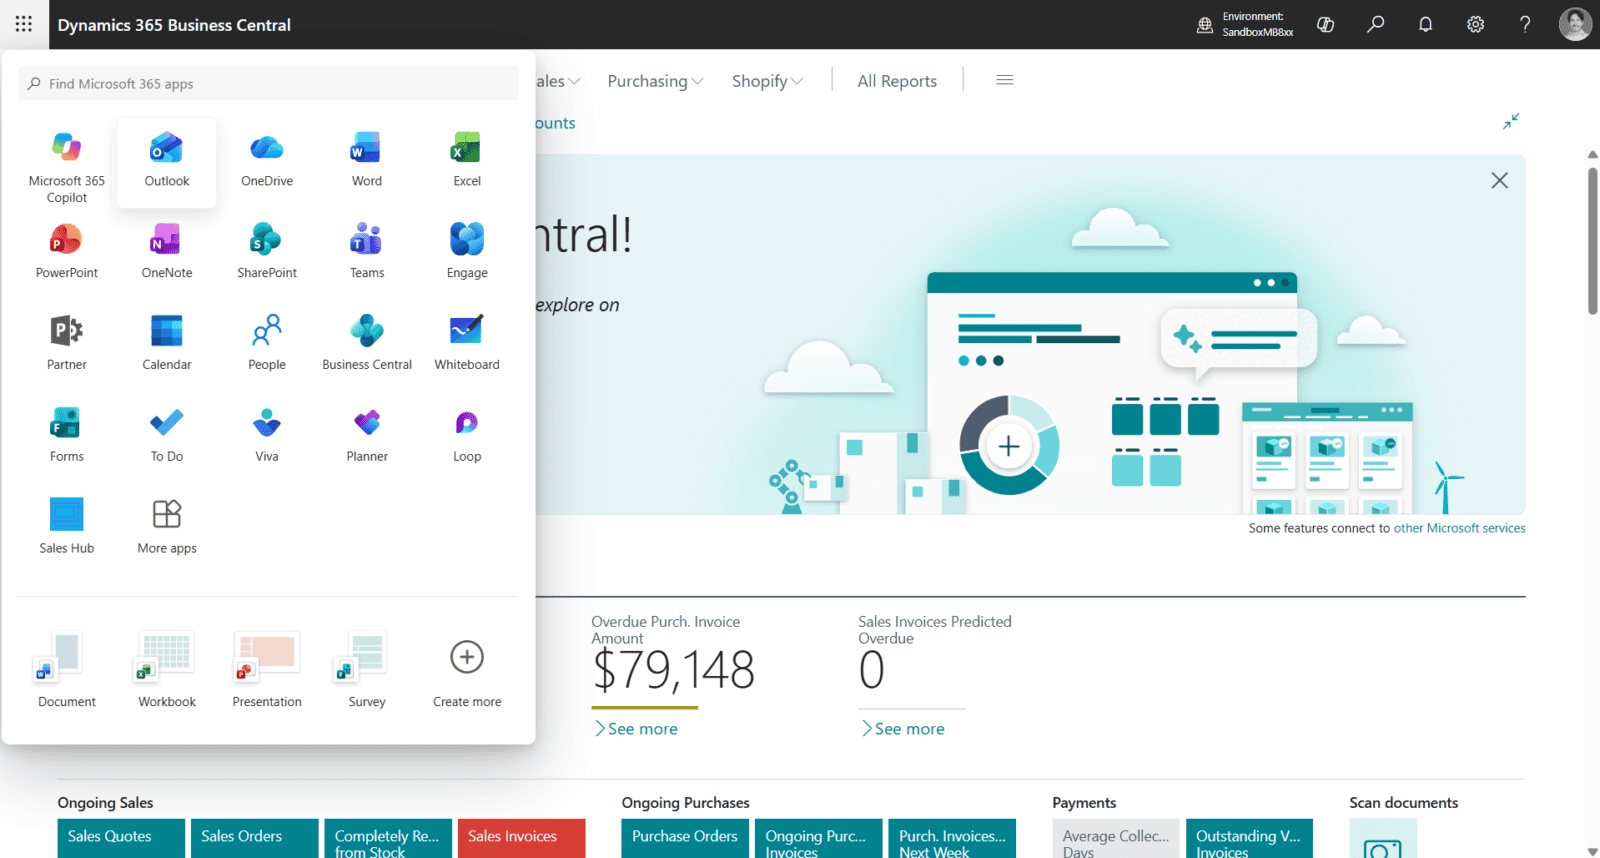Open the Sales Quotes tile
Viewport: 1600px width, 858px height.
(x=121, y=838)
